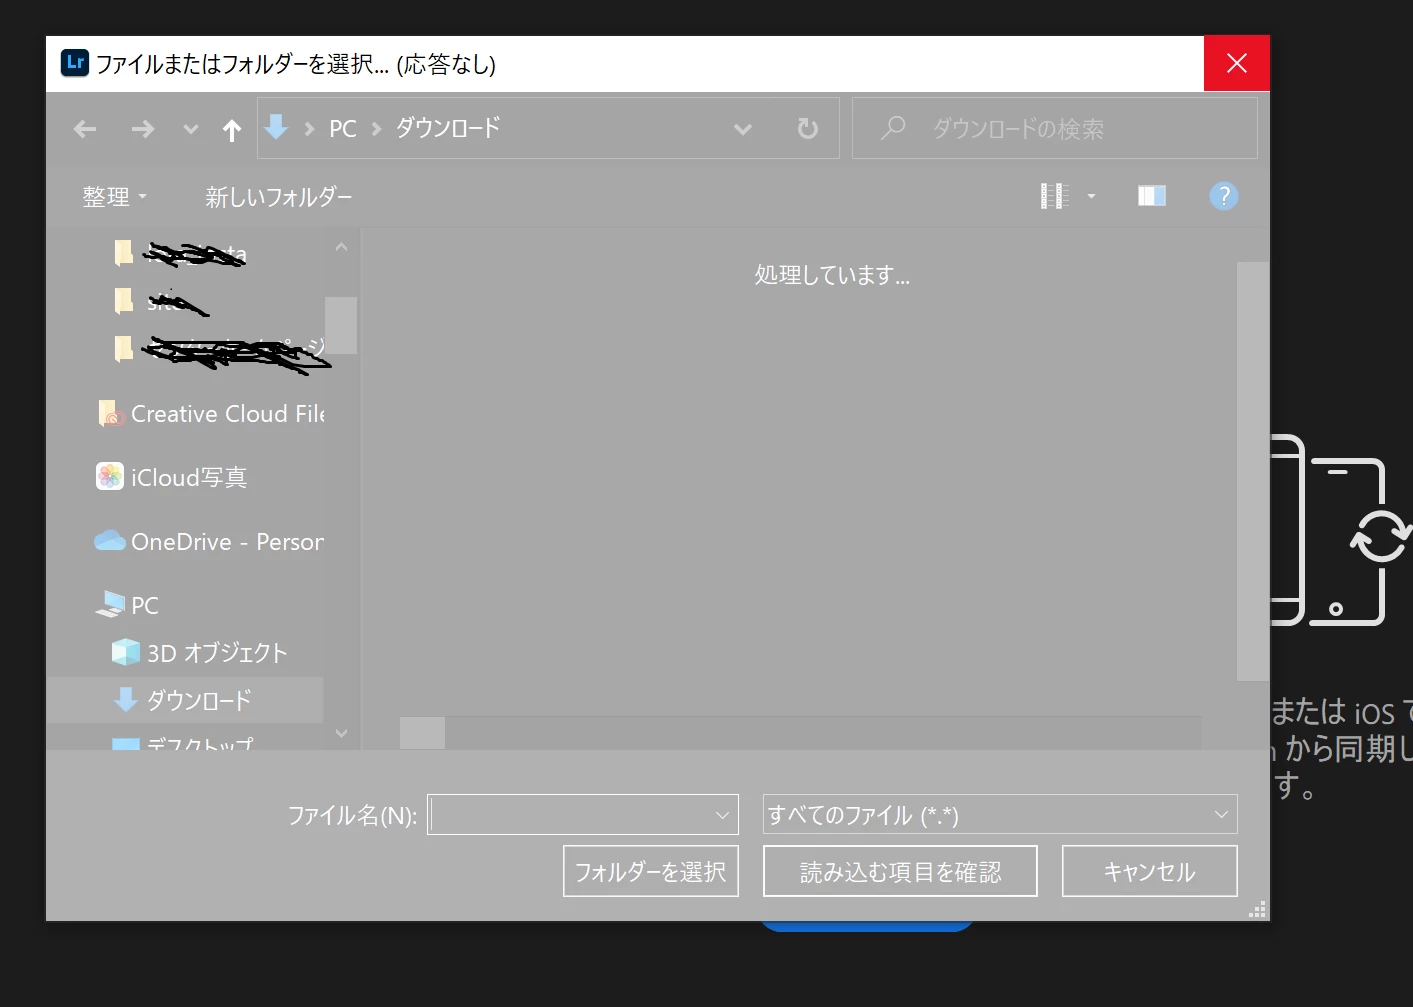Open 3D オブジェクト folder in sidebar
This screenshot has width=1413, height=1007.
point(199,653)
